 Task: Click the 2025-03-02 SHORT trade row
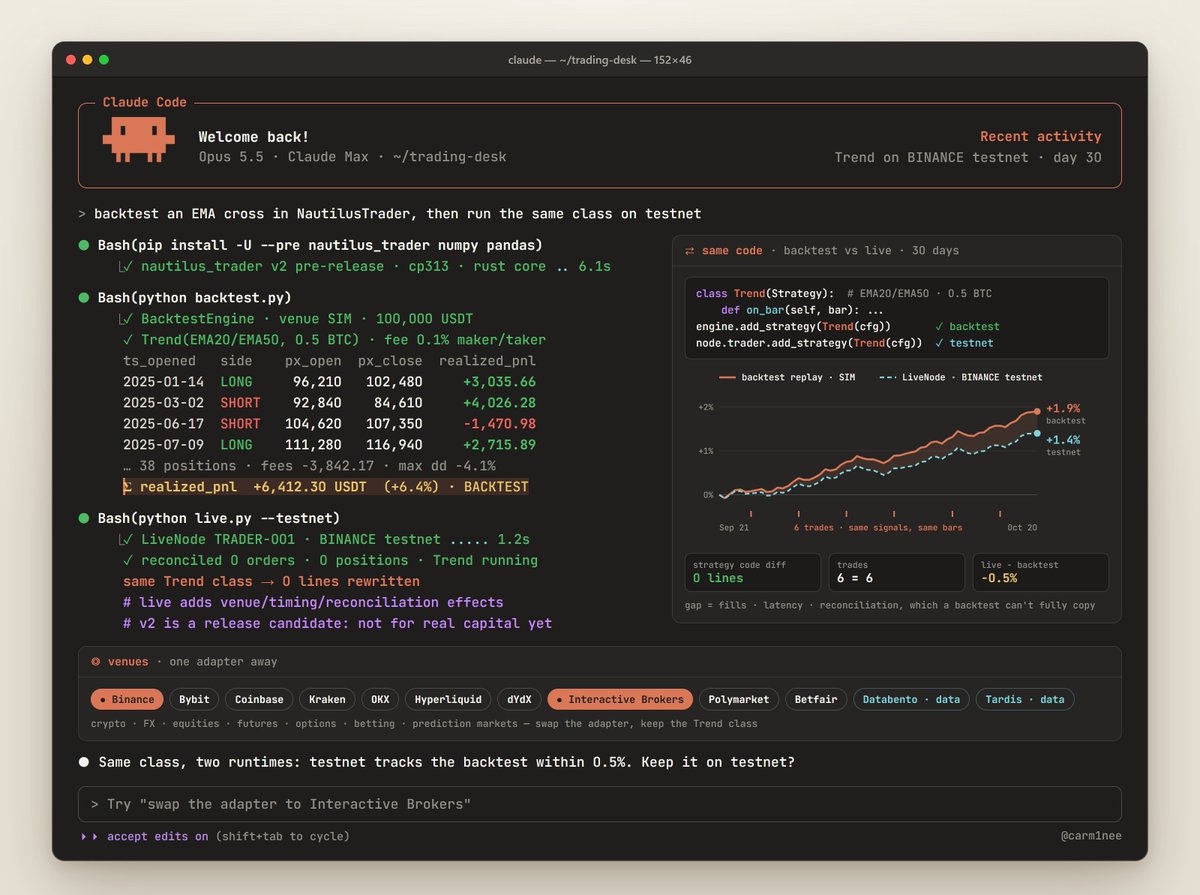[x=330, y=403]
